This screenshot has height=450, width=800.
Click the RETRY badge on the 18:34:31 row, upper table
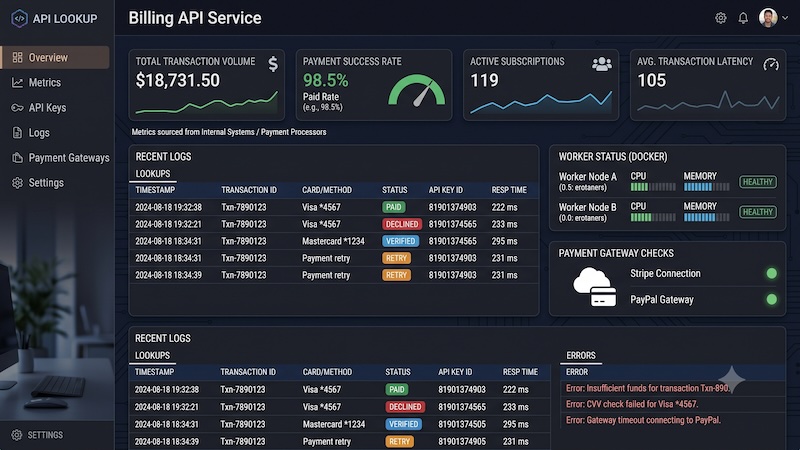coord(396,258)
